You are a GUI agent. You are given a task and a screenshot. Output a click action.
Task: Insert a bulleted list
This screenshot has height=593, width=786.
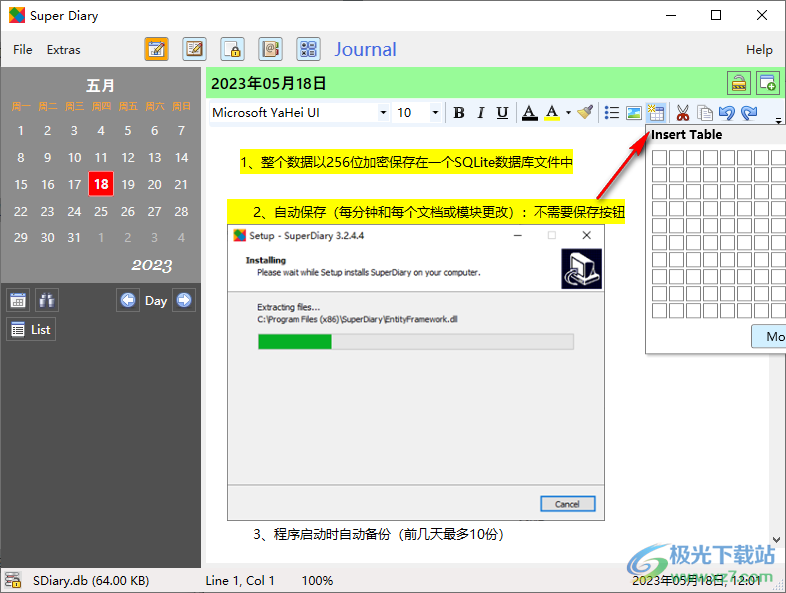point(612,113)
